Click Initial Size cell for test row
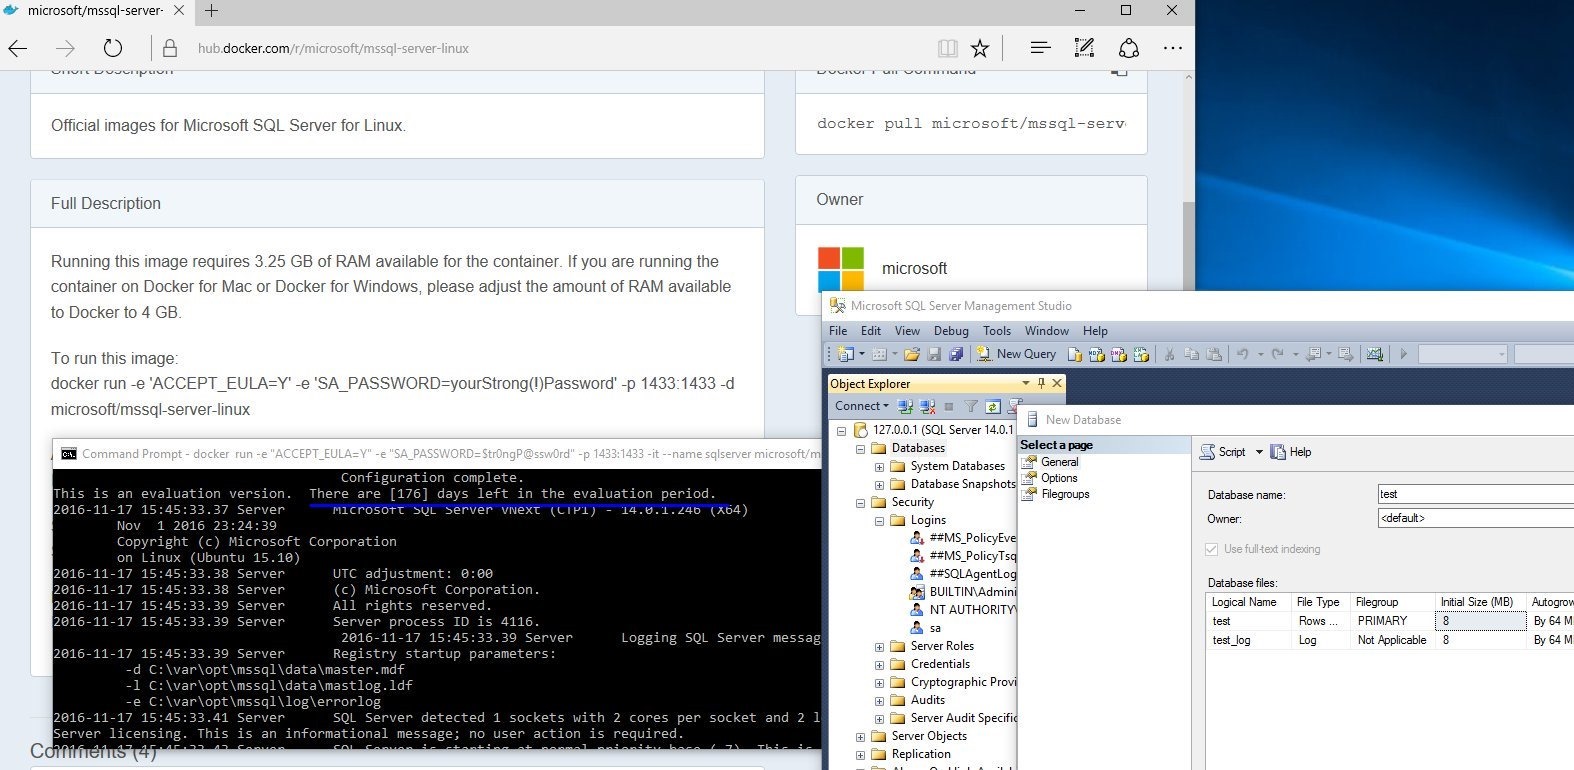 pos(1480,621)
